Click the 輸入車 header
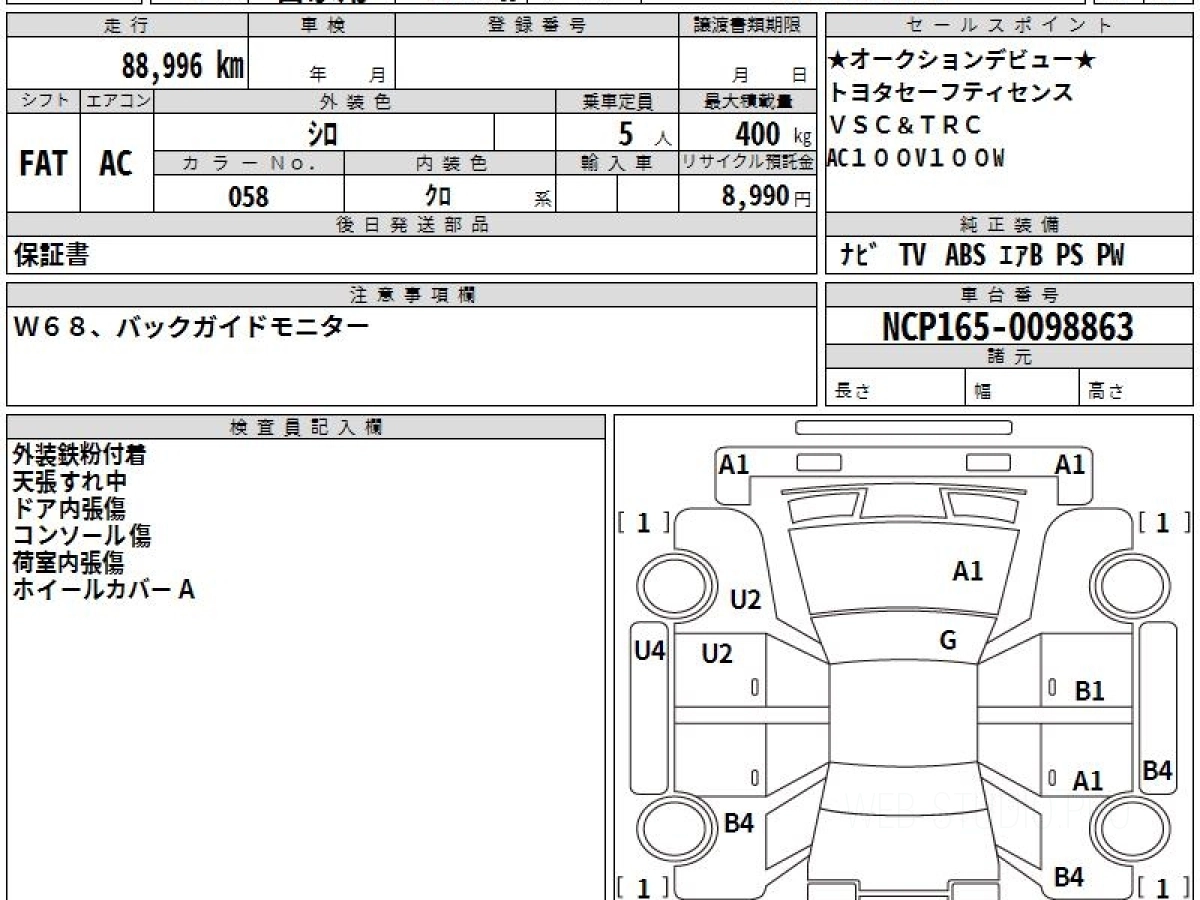The width and height of the screenshot is (1200, 900). 617,164
